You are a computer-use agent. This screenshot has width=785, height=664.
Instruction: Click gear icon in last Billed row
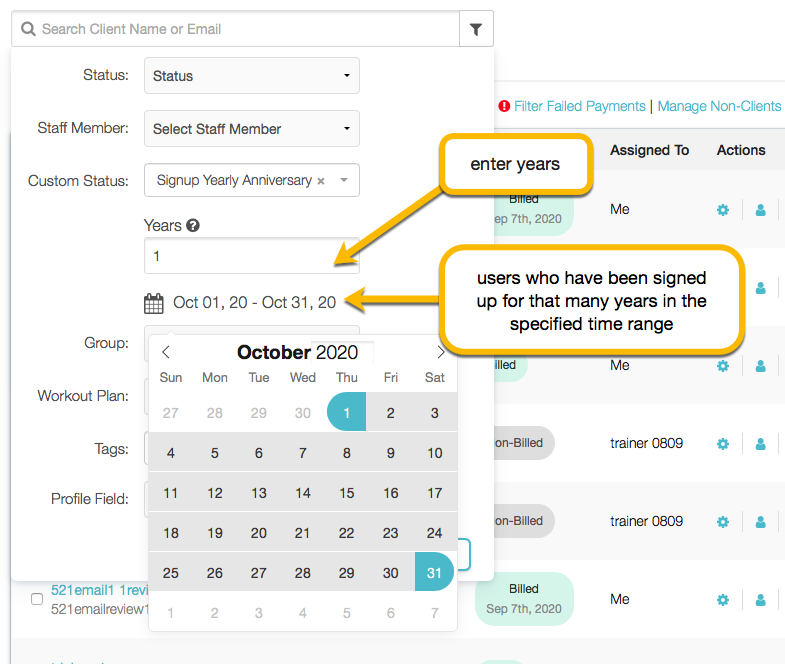tap(723, 600)
